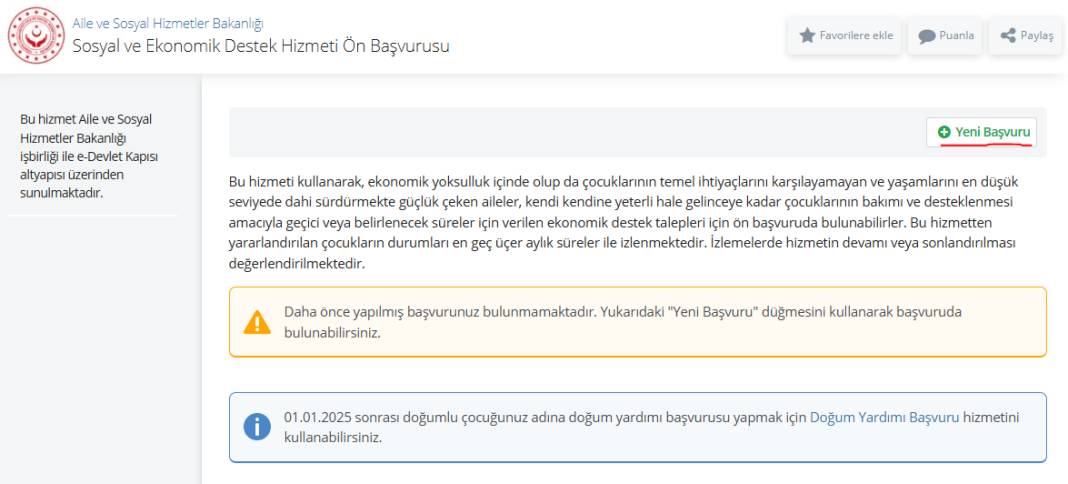Start a new application with Yeni Başvuru
1068x484 pixels.
tap(981, 132)
